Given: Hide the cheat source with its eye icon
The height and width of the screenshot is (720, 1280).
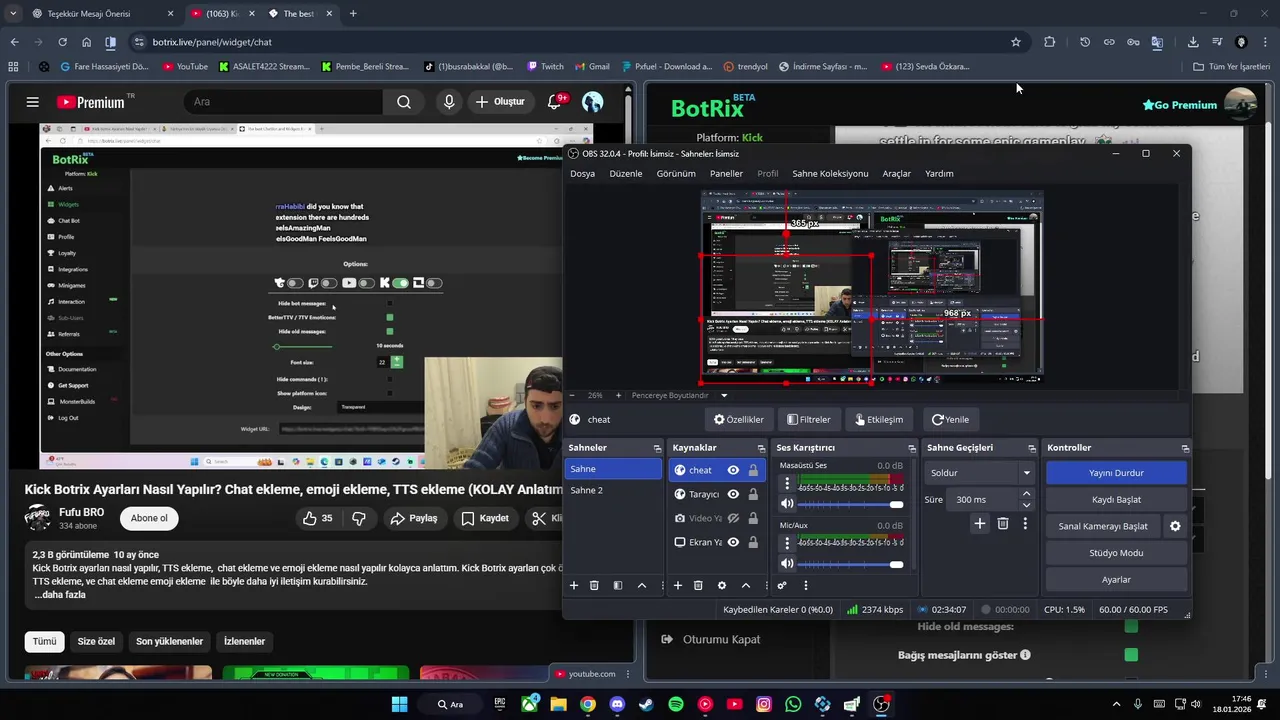Looking at the screenshot, I should click(733, 470).
